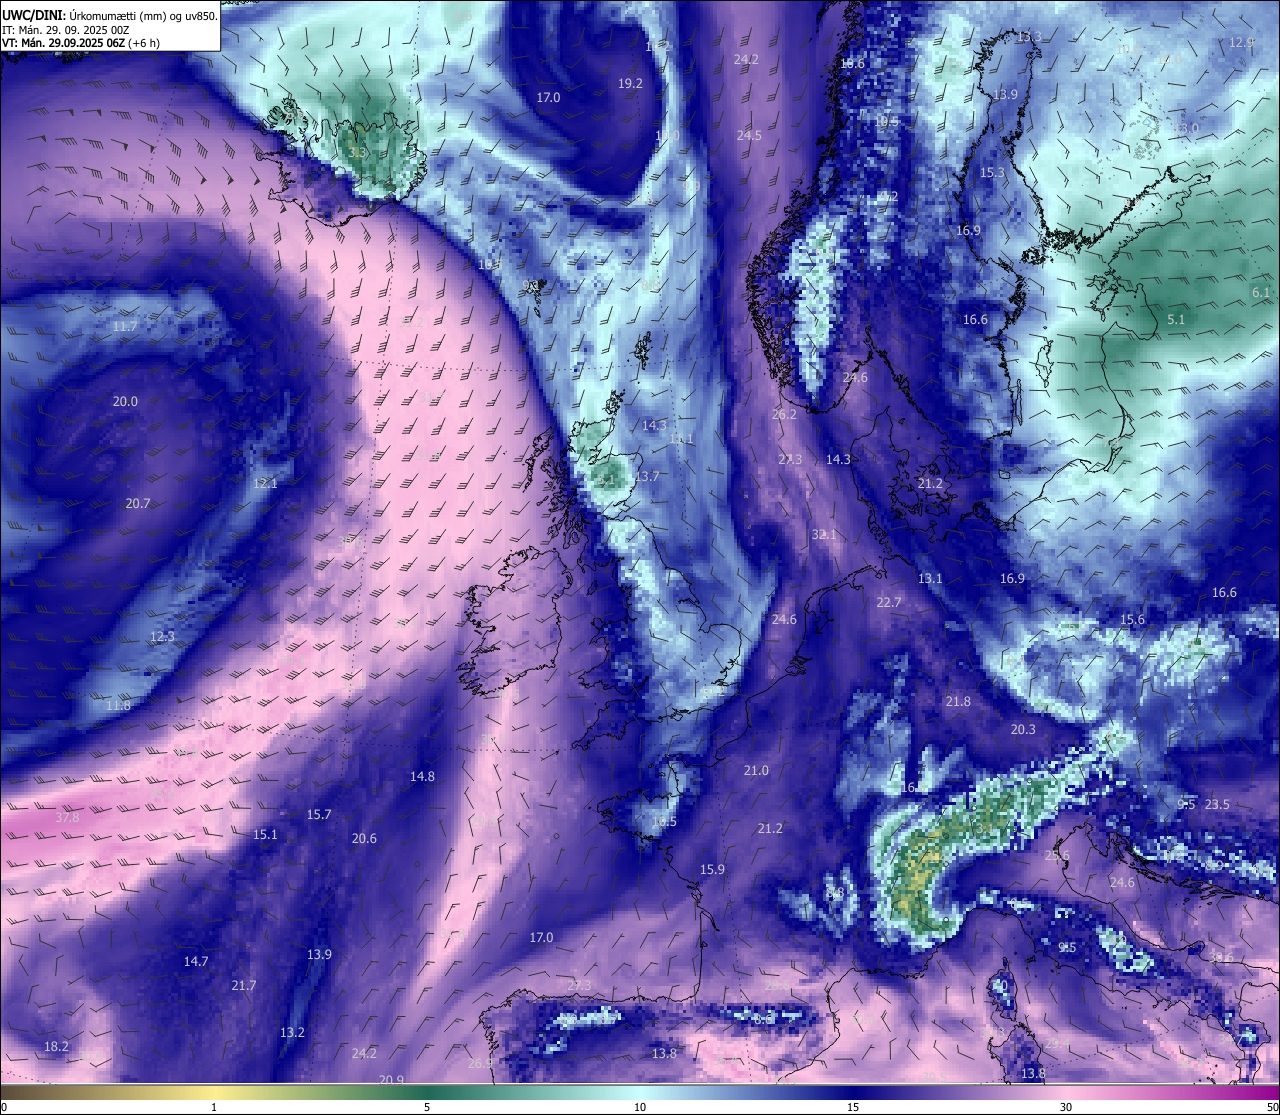Click the 12.1 value label
Image resolution: width=1280 pixels, height=1115 pixels.
coord(265,484)
